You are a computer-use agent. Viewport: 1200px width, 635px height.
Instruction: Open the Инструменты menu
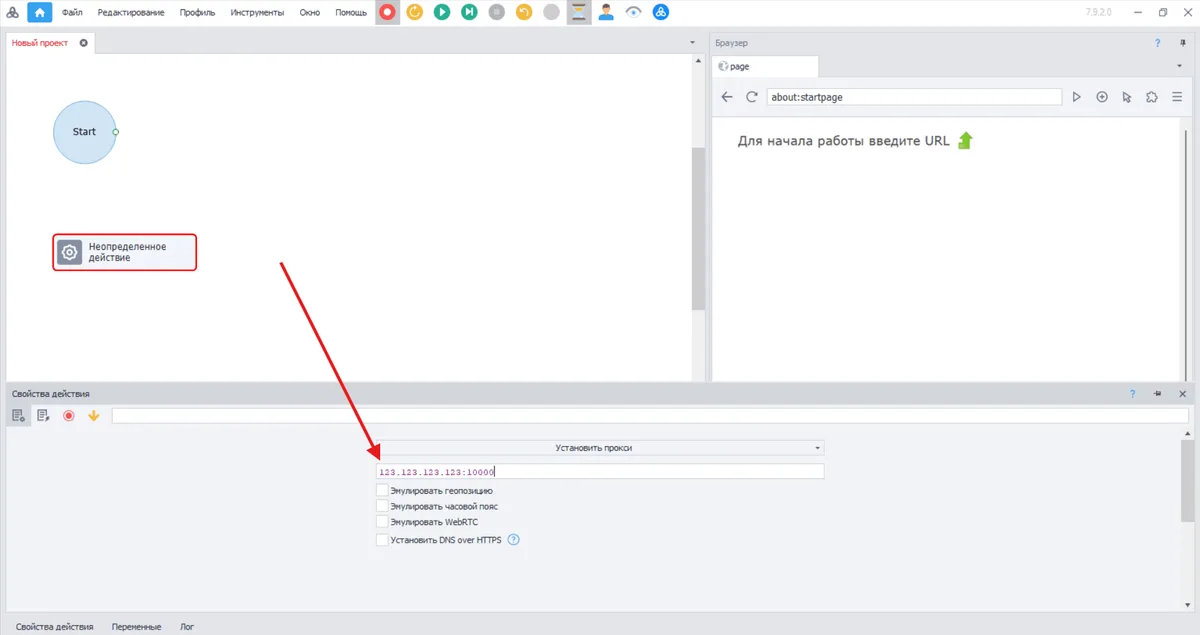tap(257, 13)
